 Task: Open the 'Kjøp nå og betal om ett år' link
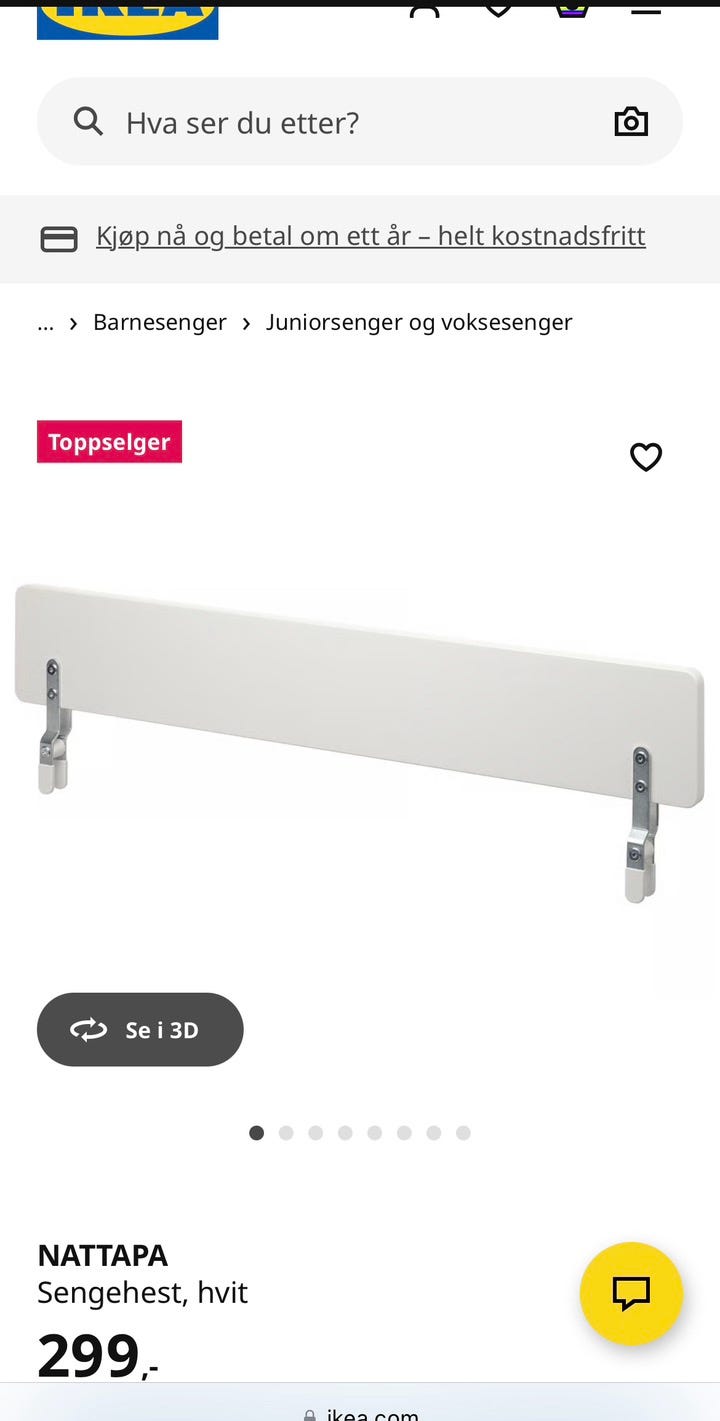click(x=371, y=236)
